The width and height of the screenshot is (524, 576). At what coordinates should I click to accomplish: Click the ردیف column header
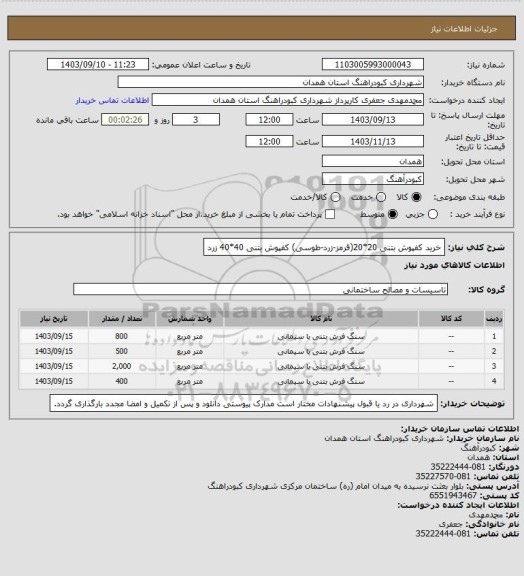[x=494, y=319]
